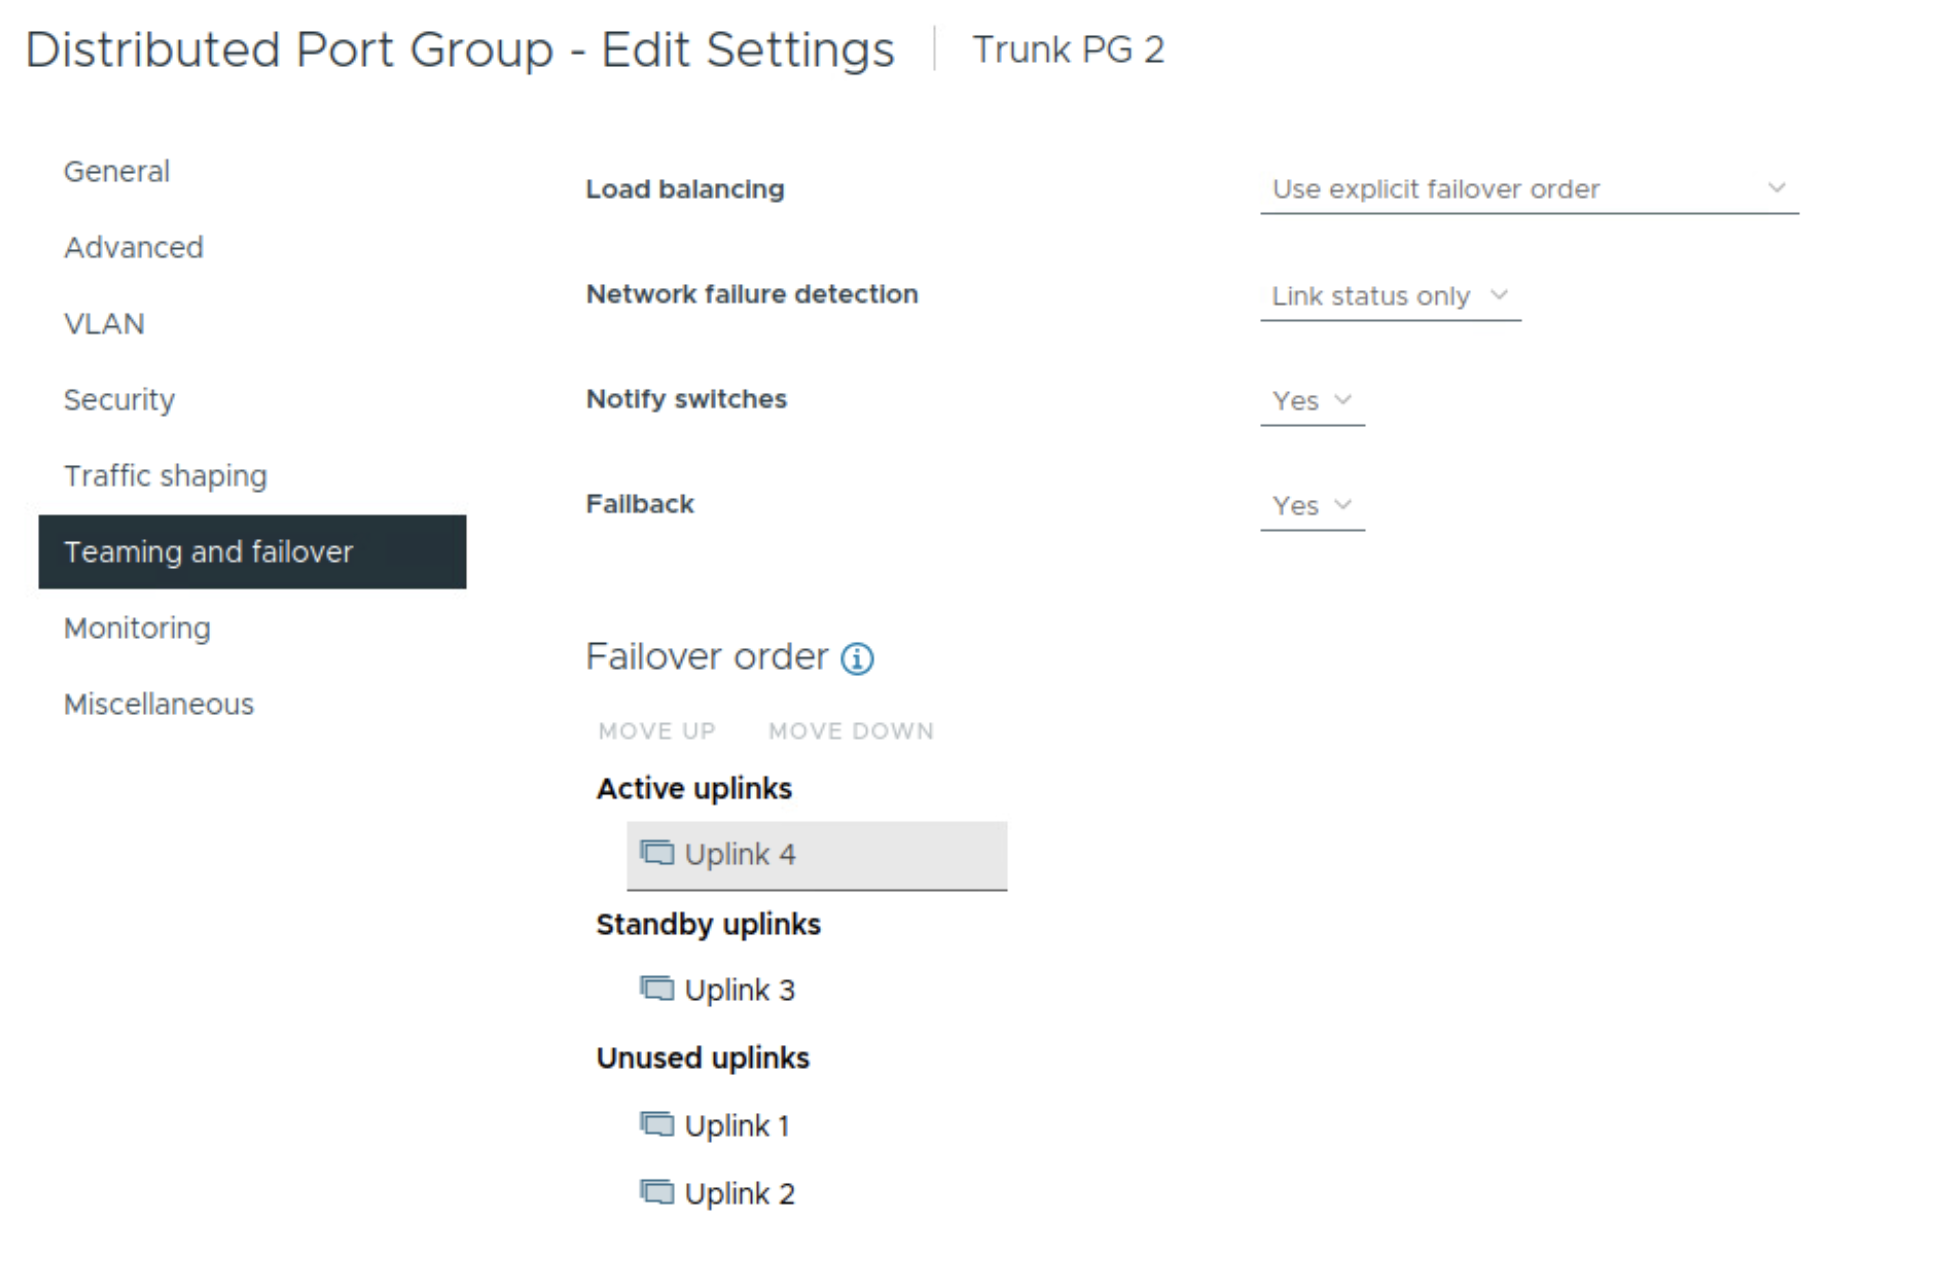Click the Uplink 2 adapter icon

click(657, 1193)
